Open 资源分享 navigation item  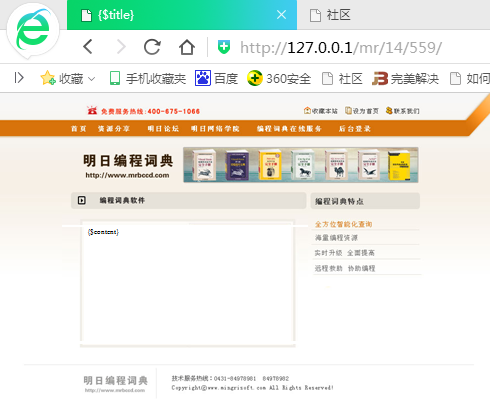click(x=114, y=129)
